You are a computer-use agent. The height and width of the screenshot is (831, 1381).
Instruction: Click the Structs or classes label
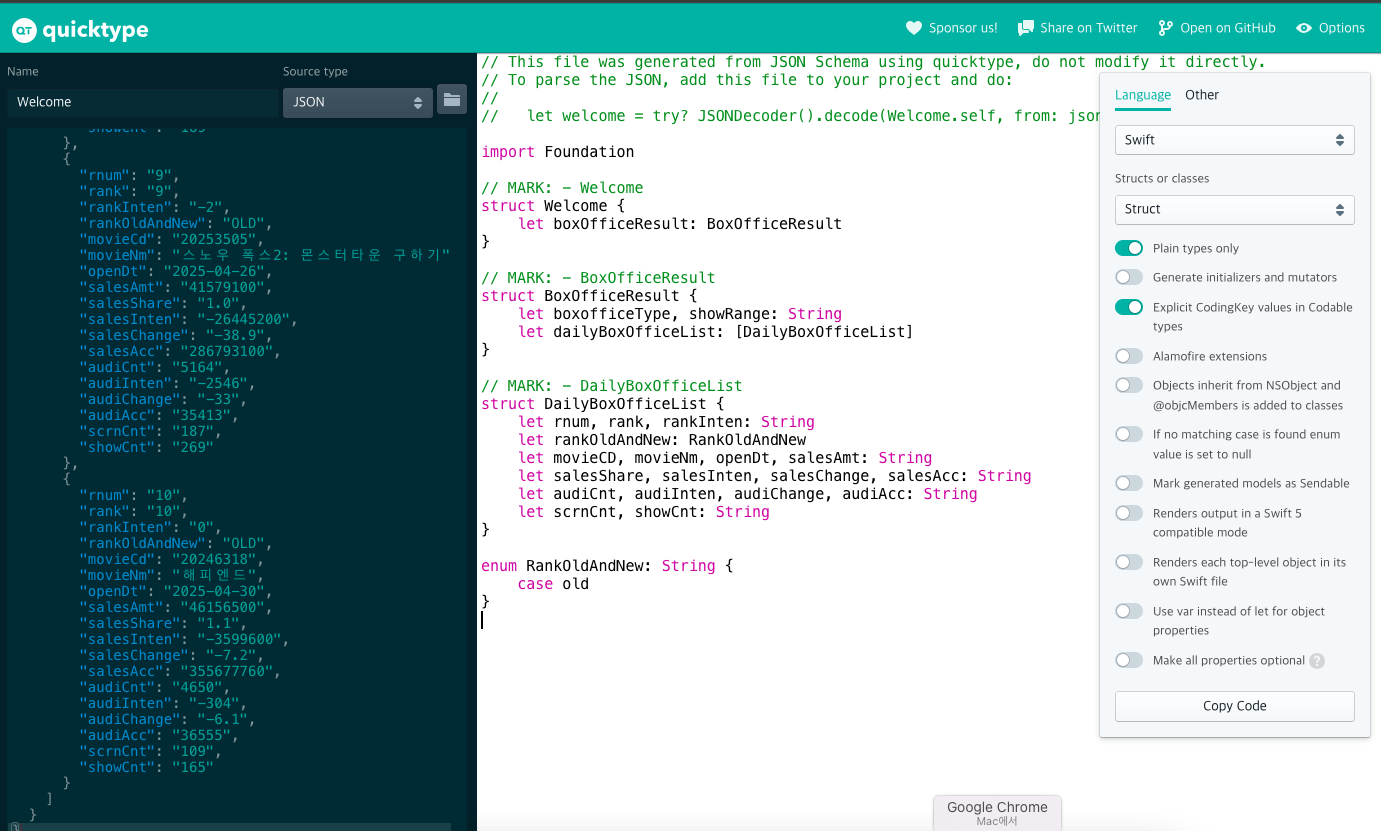(x=1162, y=178)
